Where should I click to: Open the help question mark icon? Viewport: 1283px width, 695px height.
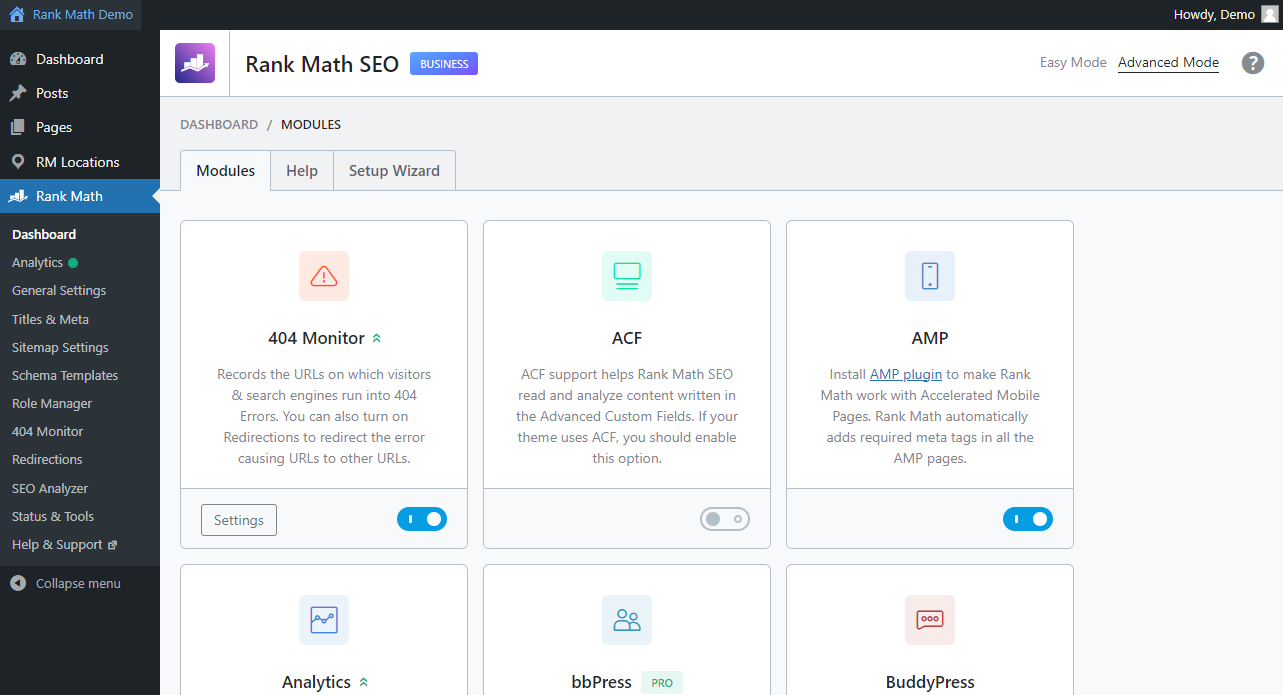coord(1253,63)
